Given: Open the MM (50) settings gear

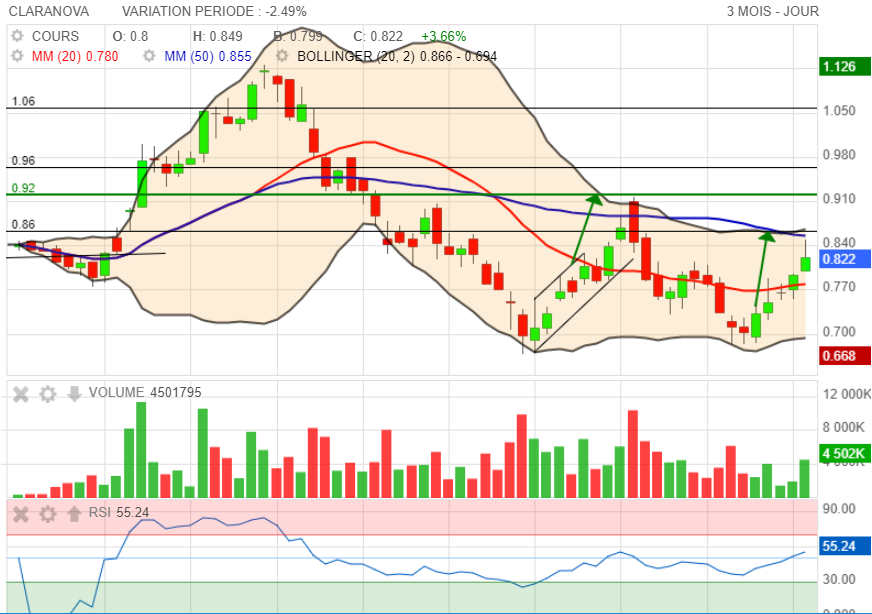Looking at the screenshot, I should point(149,56).
